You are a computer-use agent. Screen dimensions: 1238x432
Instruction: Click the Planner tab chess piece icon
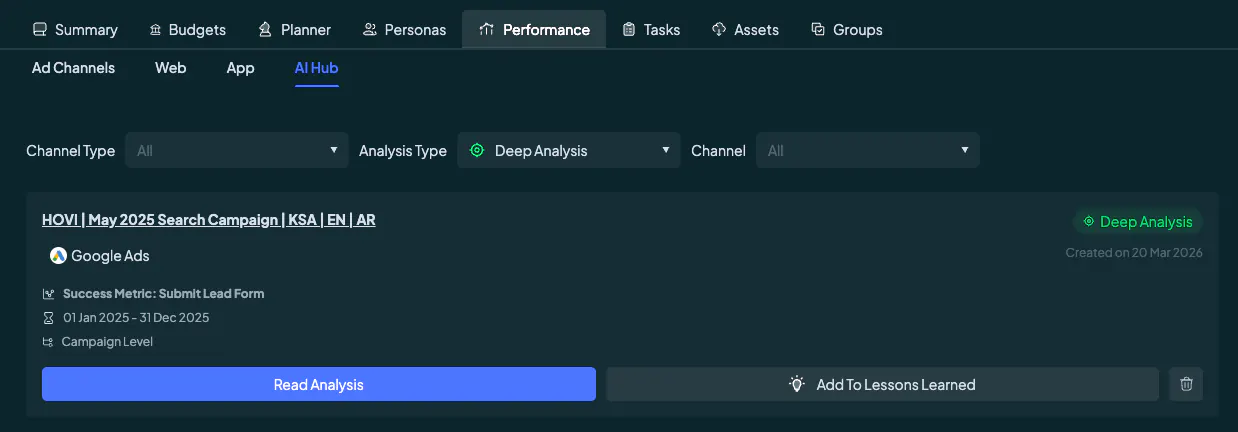(x=265, y=30)
